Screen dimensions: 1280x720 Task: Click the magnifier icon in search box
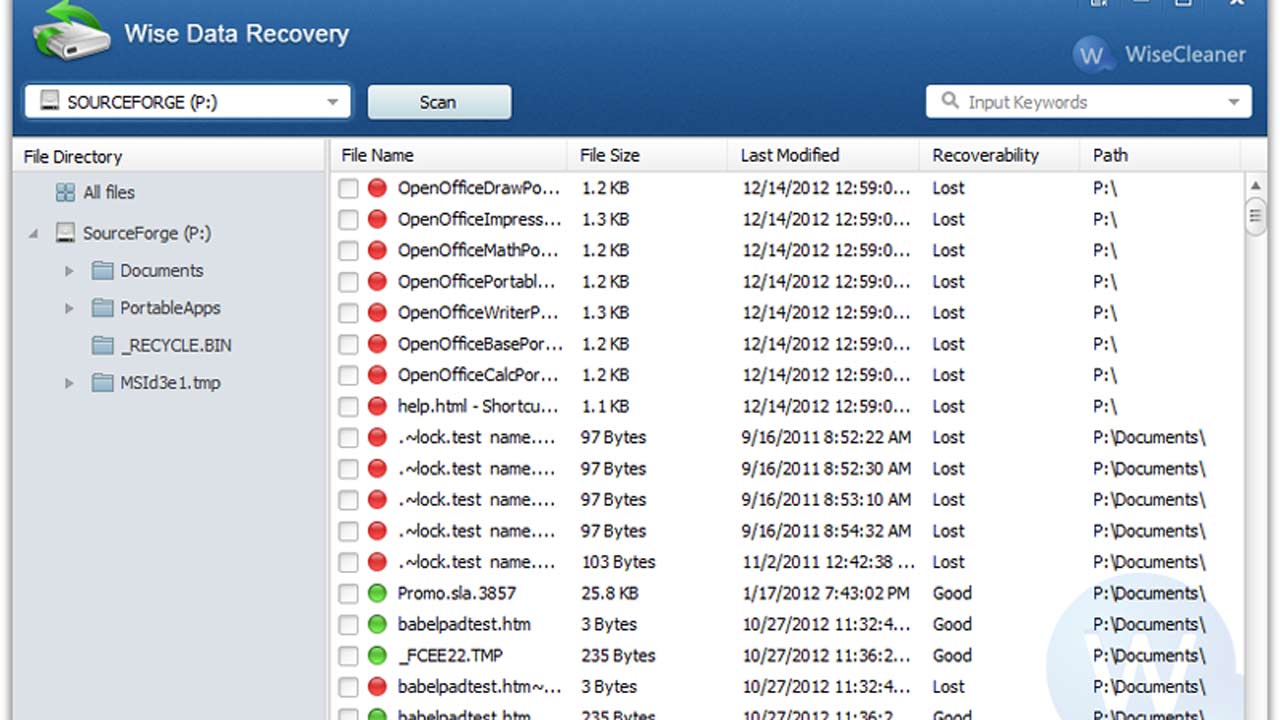coord(949,102)
